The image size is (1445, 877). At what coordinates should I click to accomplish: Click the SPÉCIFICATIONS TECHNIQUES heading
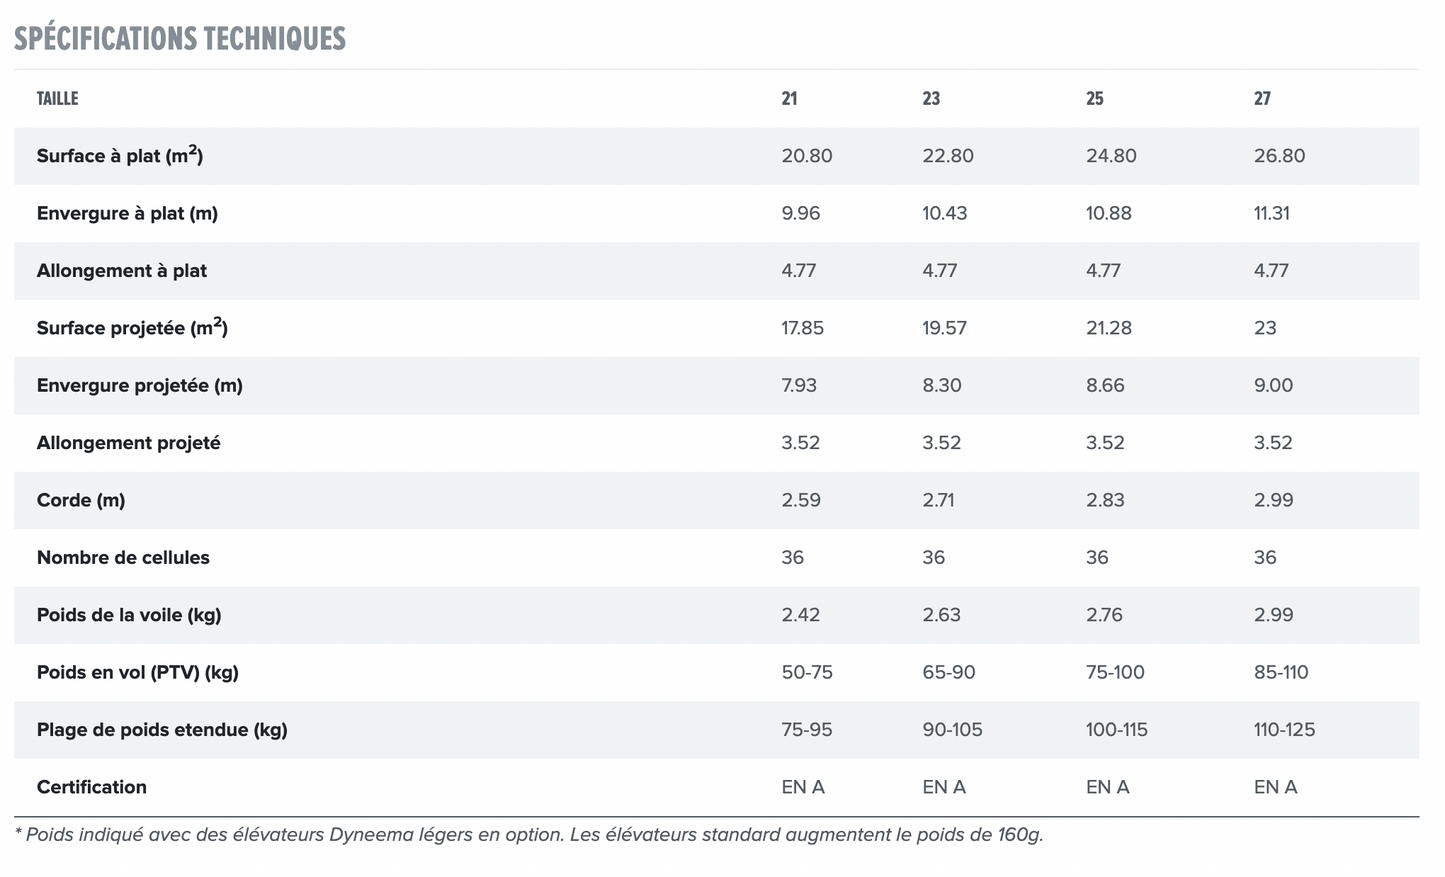click(180, 39)
